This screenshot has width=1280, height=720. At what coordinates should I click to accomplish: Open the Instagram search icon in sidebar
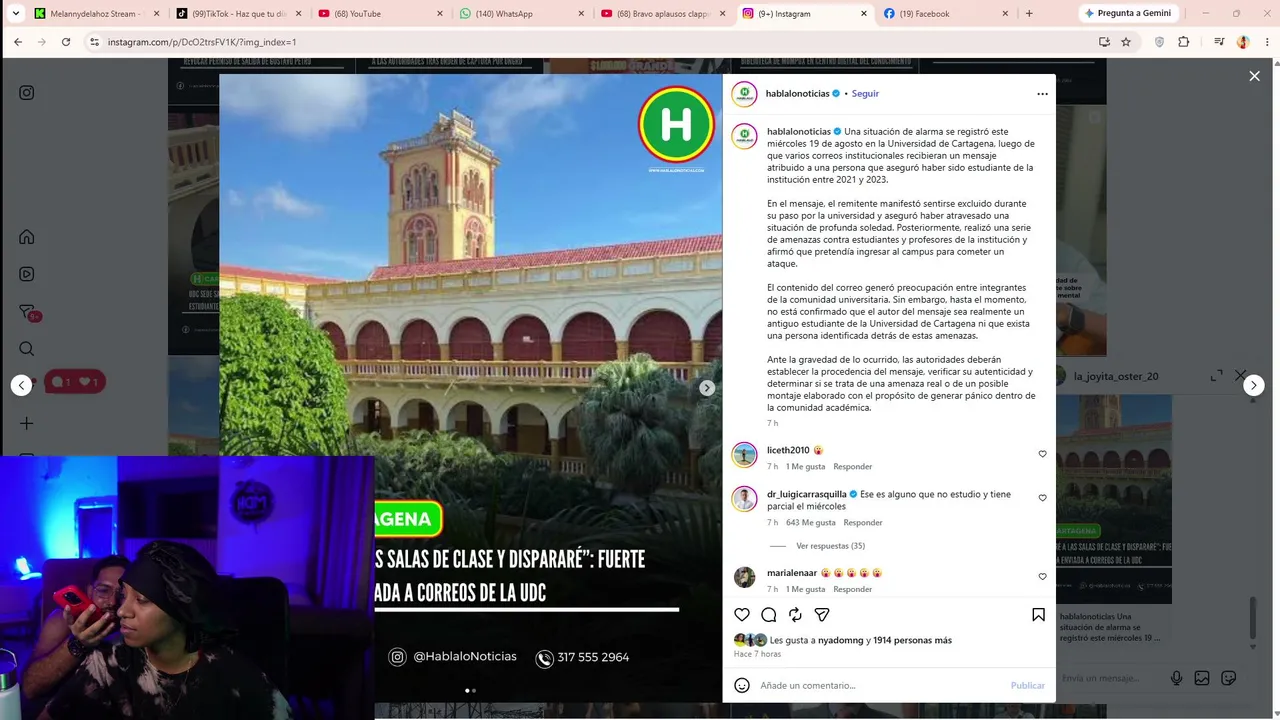[x=27, y=349]
